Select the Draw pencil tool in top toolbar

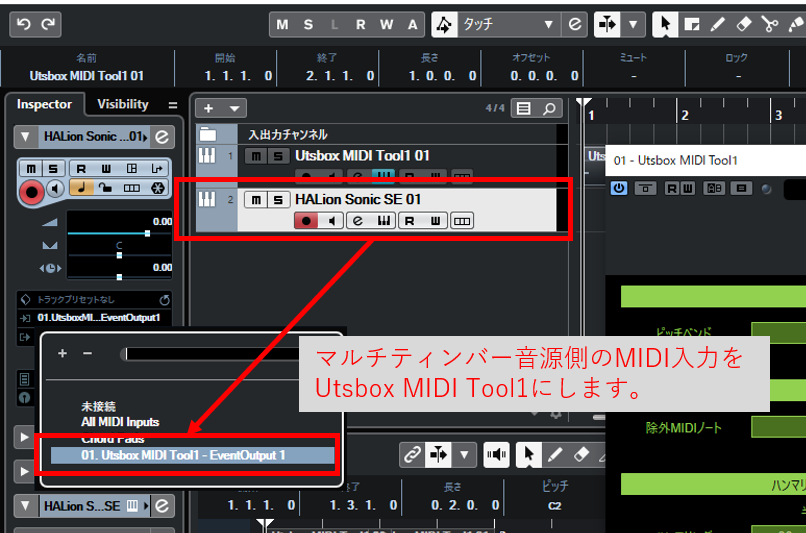point(718,24)
